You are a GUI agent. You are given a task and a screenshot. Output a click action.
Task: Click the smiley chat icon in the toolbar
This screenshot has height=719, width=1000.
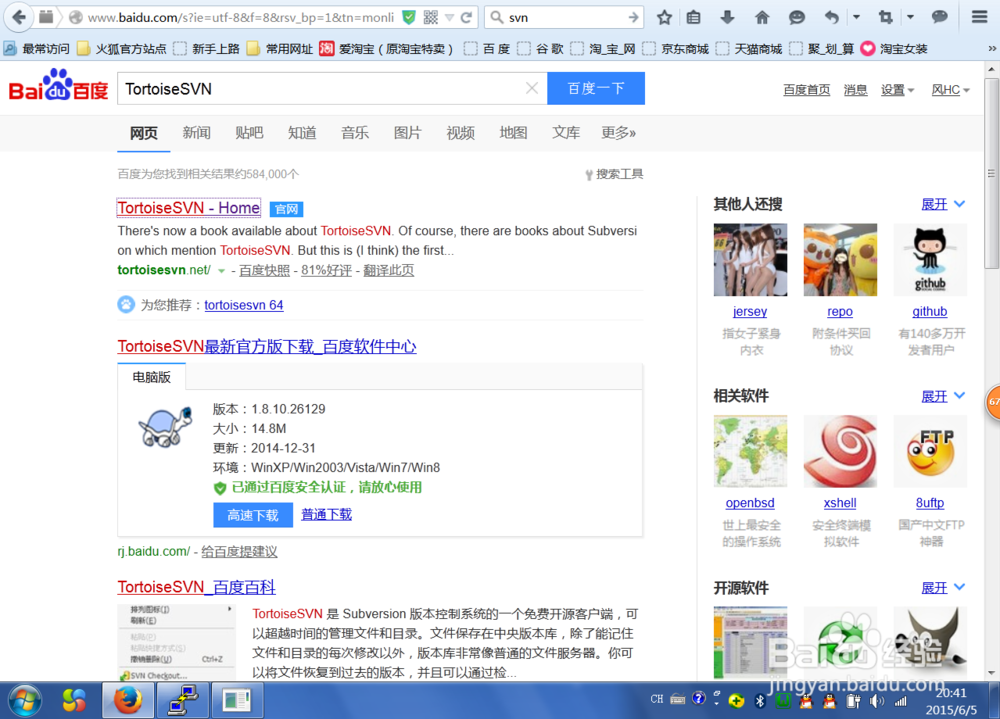797,17
